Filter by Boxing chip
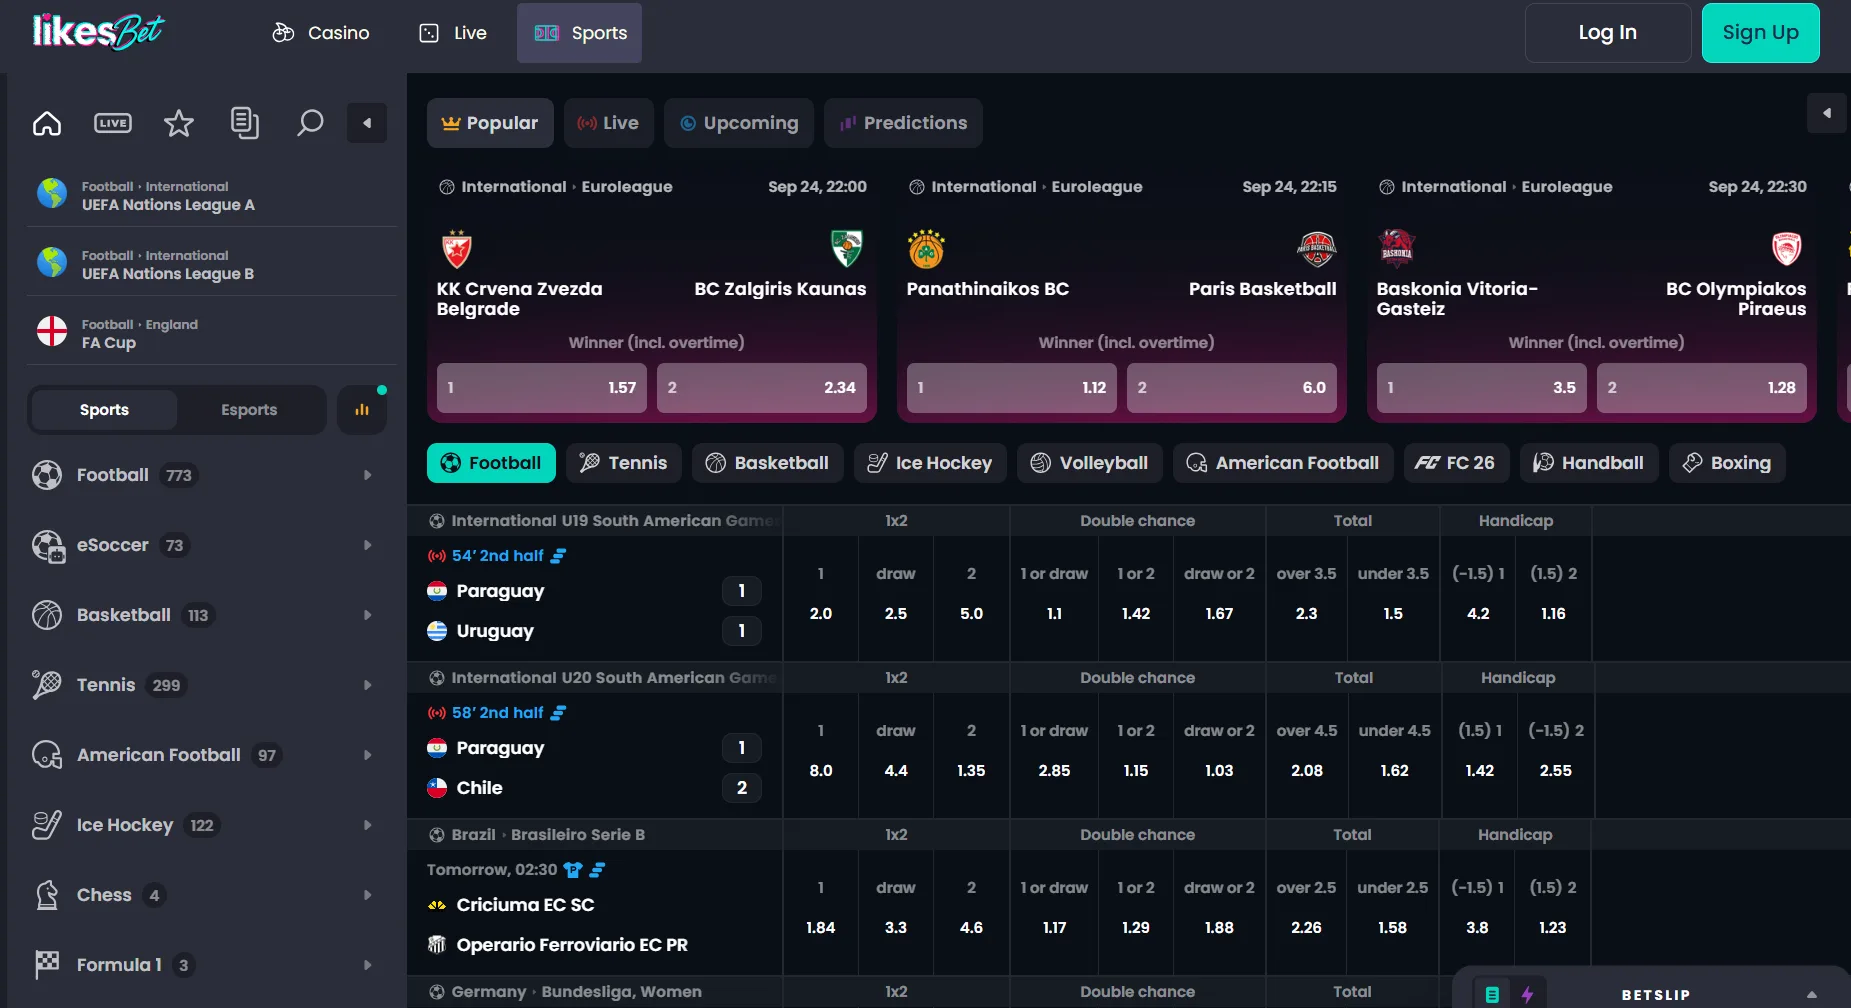 [1727, 463]
